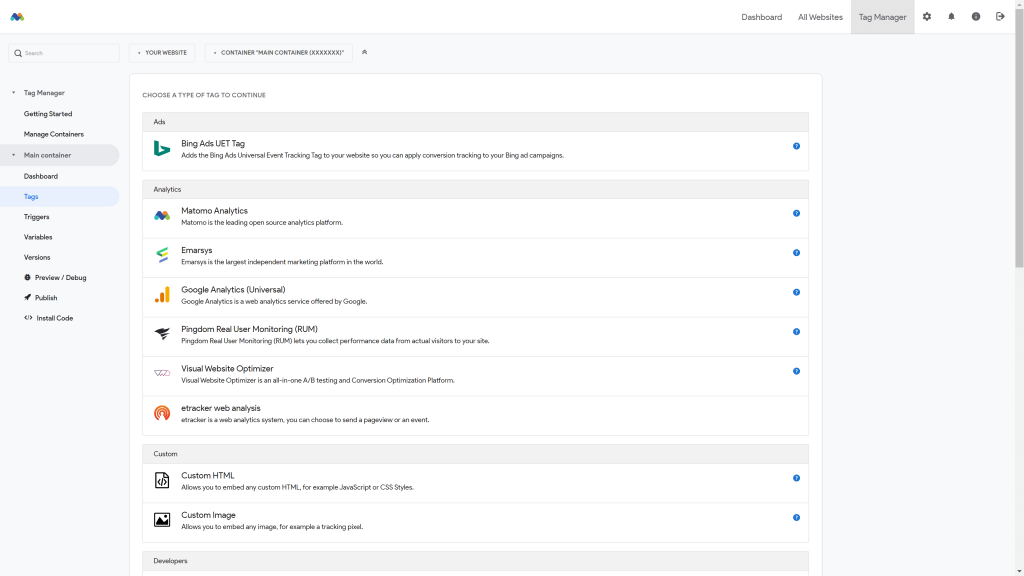Click the sign out icon
1024x576 pixels.
[1000, 17]
